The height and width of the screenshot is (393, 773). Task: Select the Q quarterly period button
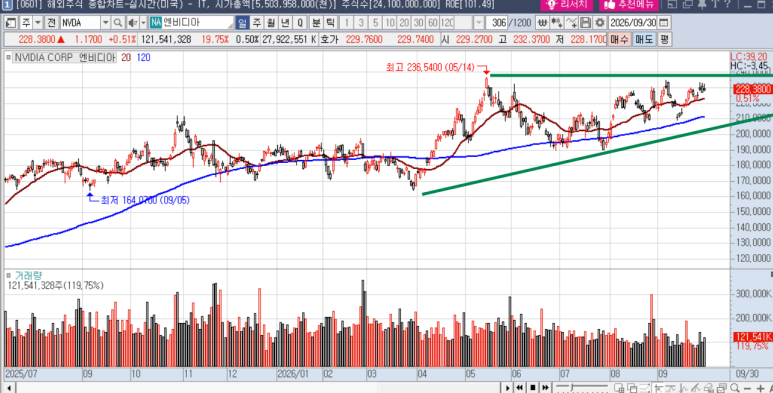(x=299, y=23)
